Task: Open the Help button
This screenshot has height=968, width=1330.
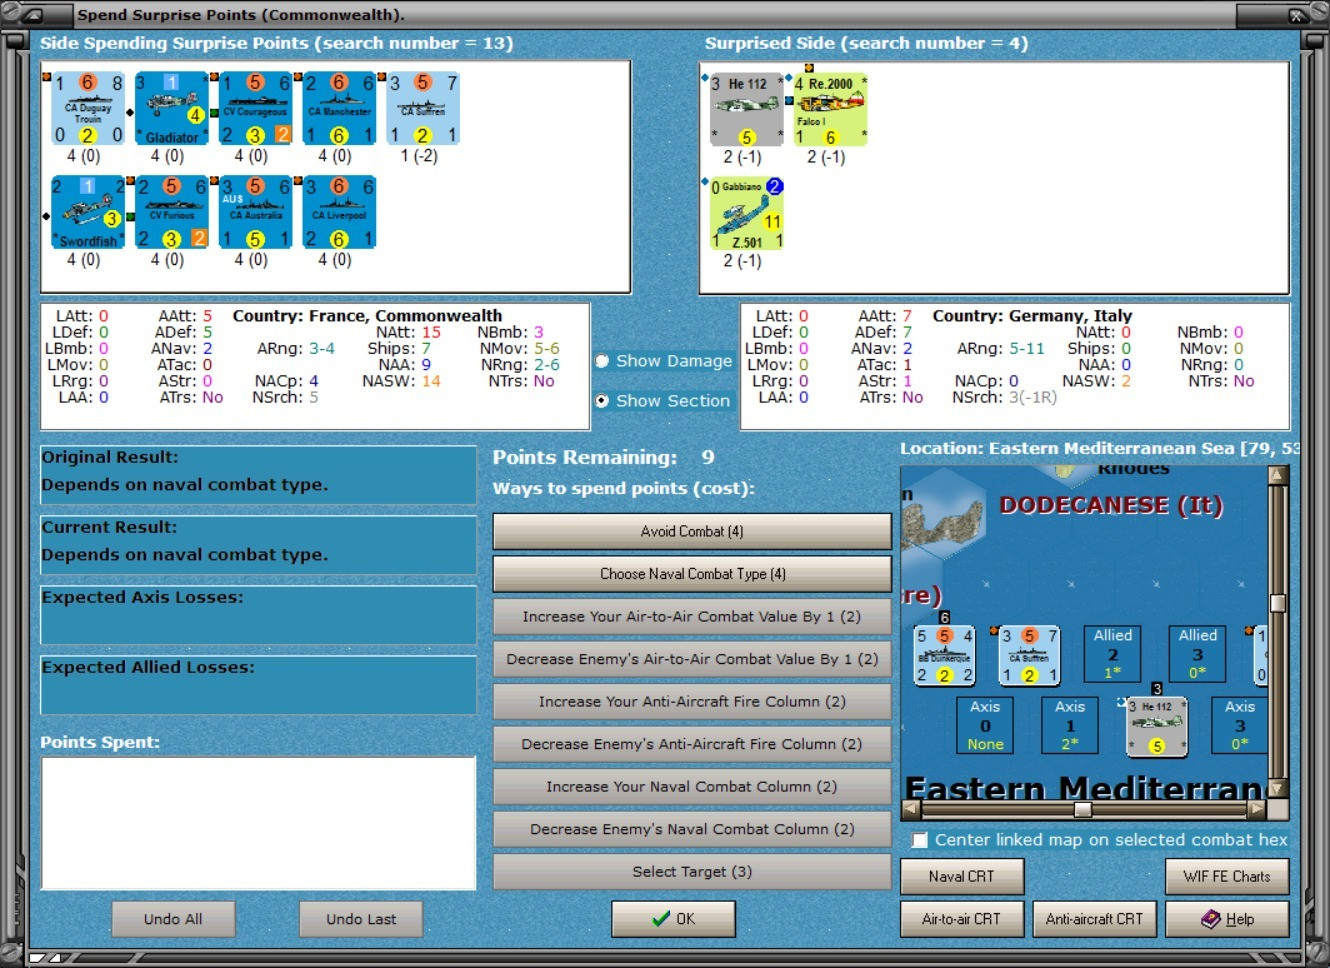Action: (x=1227, y=919)
